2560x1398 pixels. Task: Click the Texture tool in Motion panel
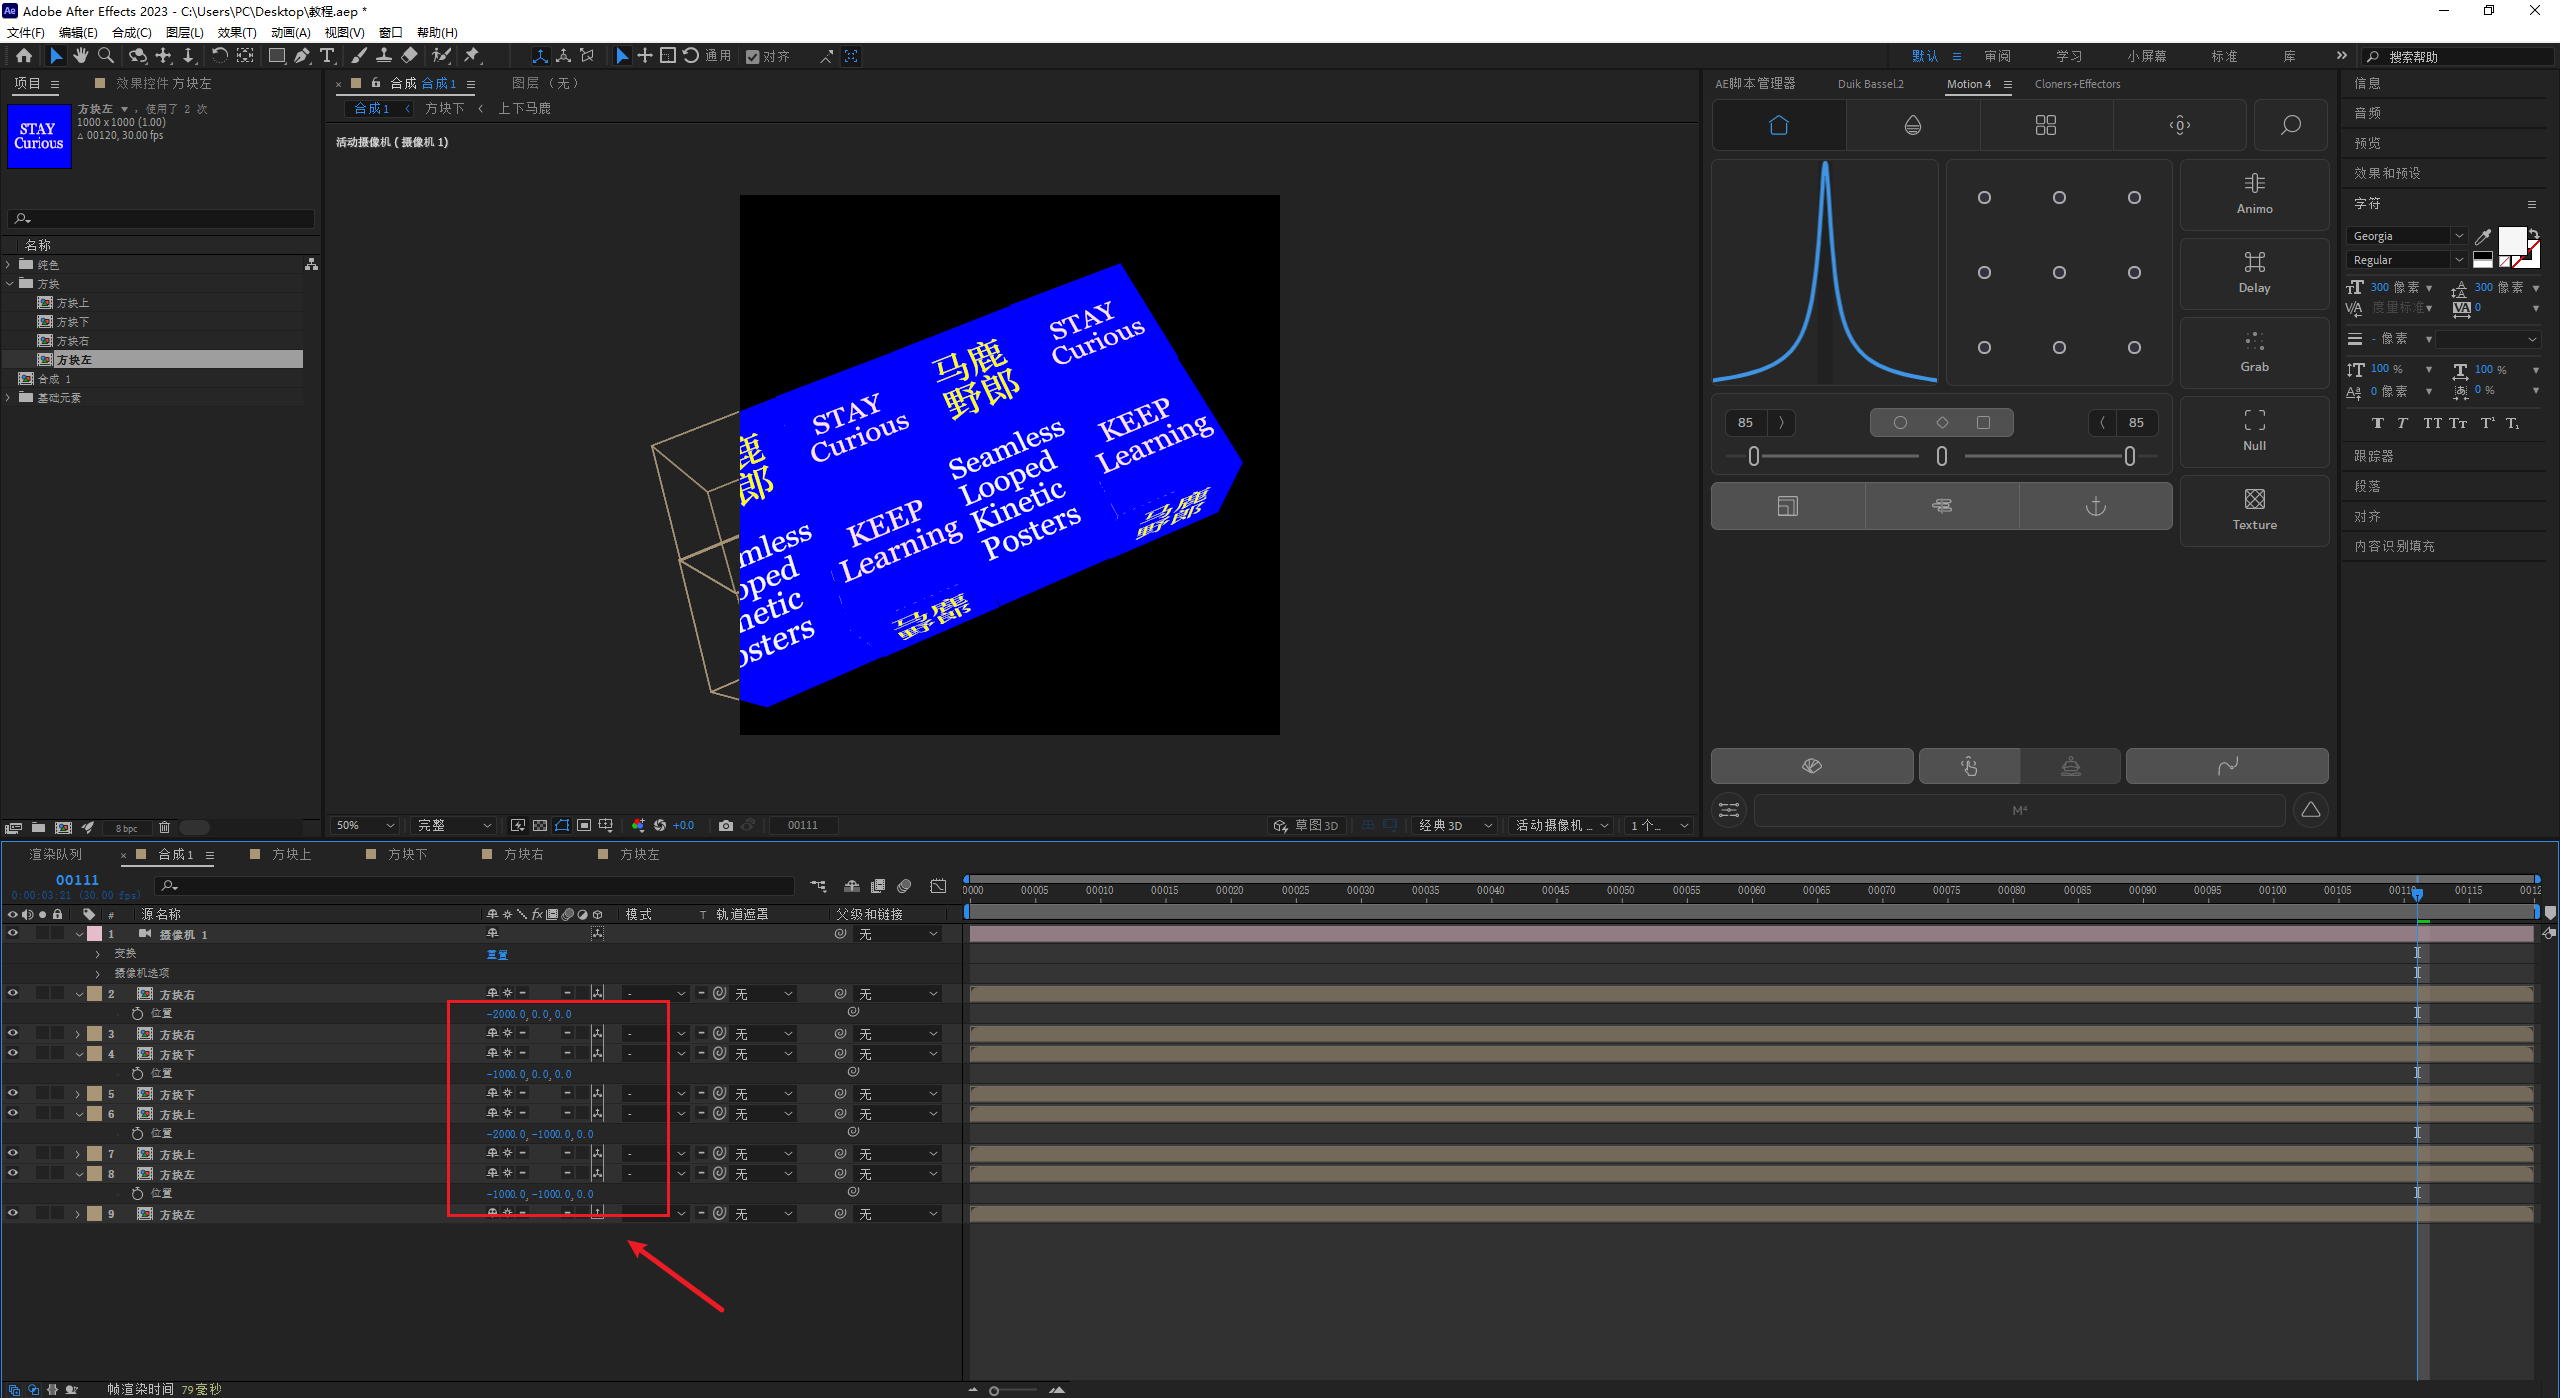(2254, 509)
